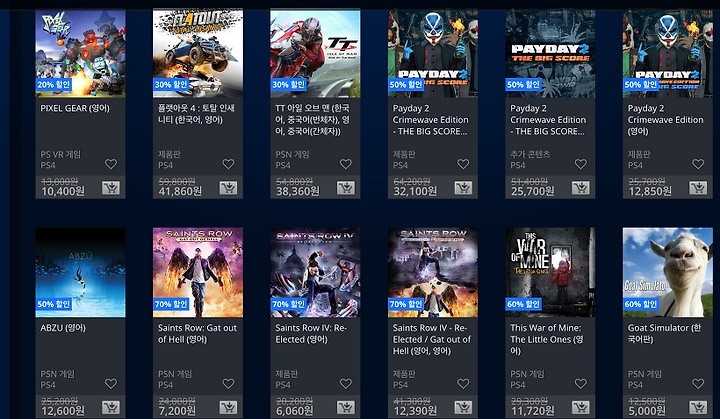The width and height of the screenshot is (720, 419).
Task: Click heart icon on This War of Mine
Action: [581, 384]
